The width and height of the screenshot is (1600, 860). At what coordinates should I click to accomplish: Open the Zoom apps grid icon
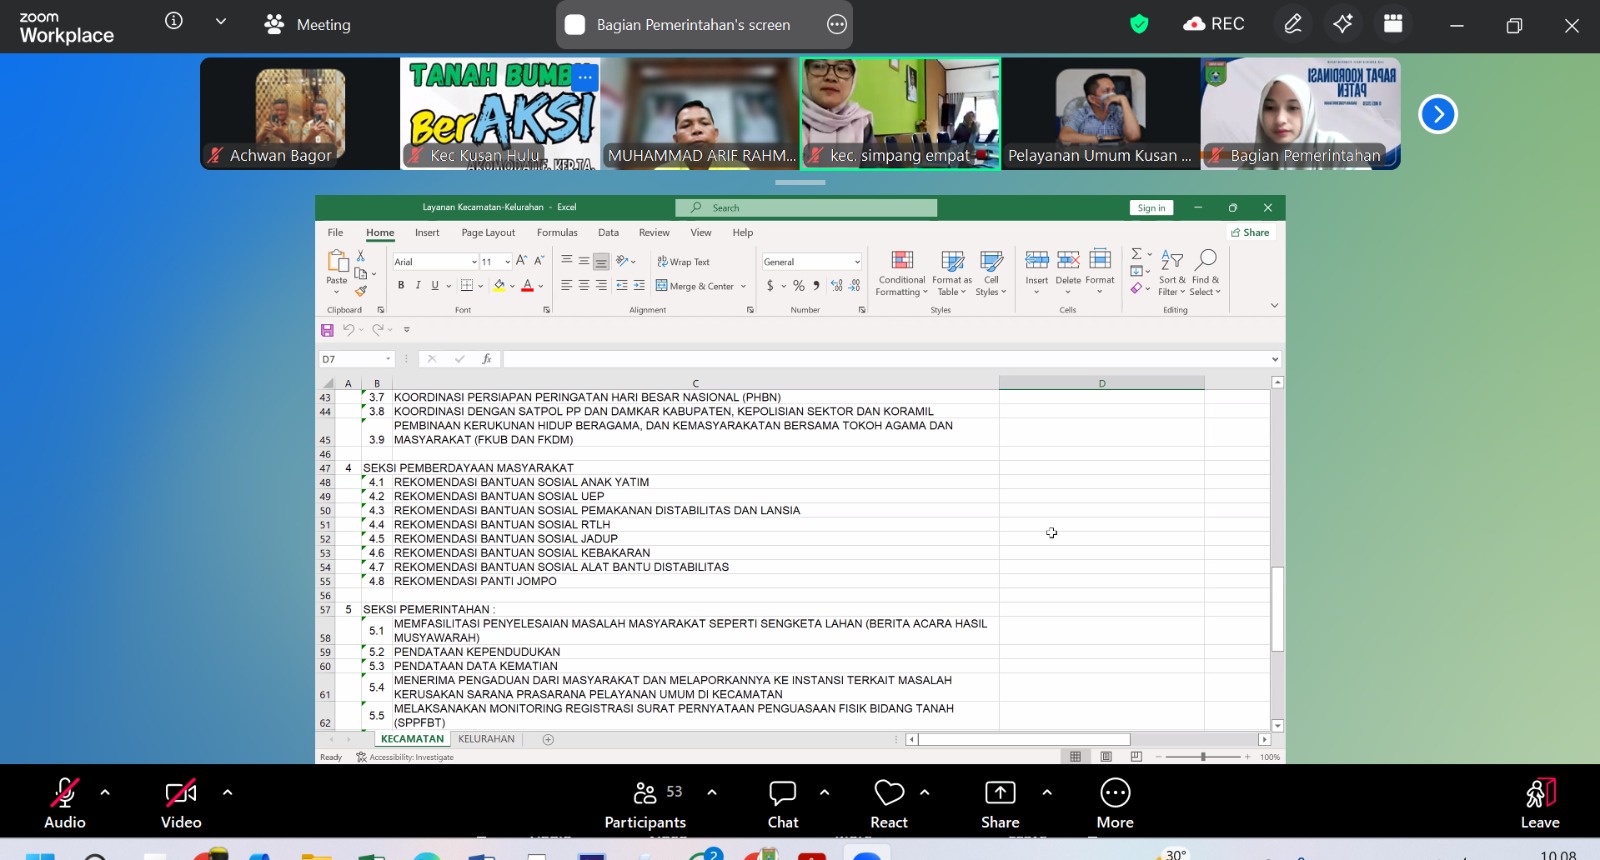point(1393,23)
